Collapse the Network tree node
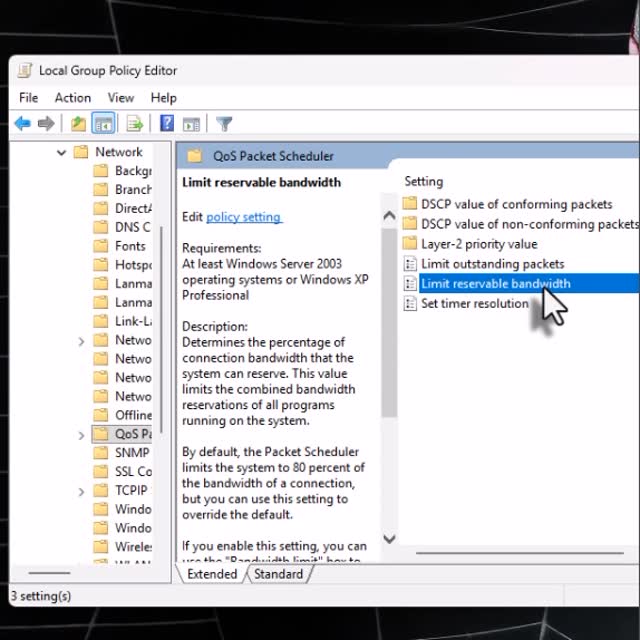The height and width of the screenshot is (640, 640). pos(61,153)
